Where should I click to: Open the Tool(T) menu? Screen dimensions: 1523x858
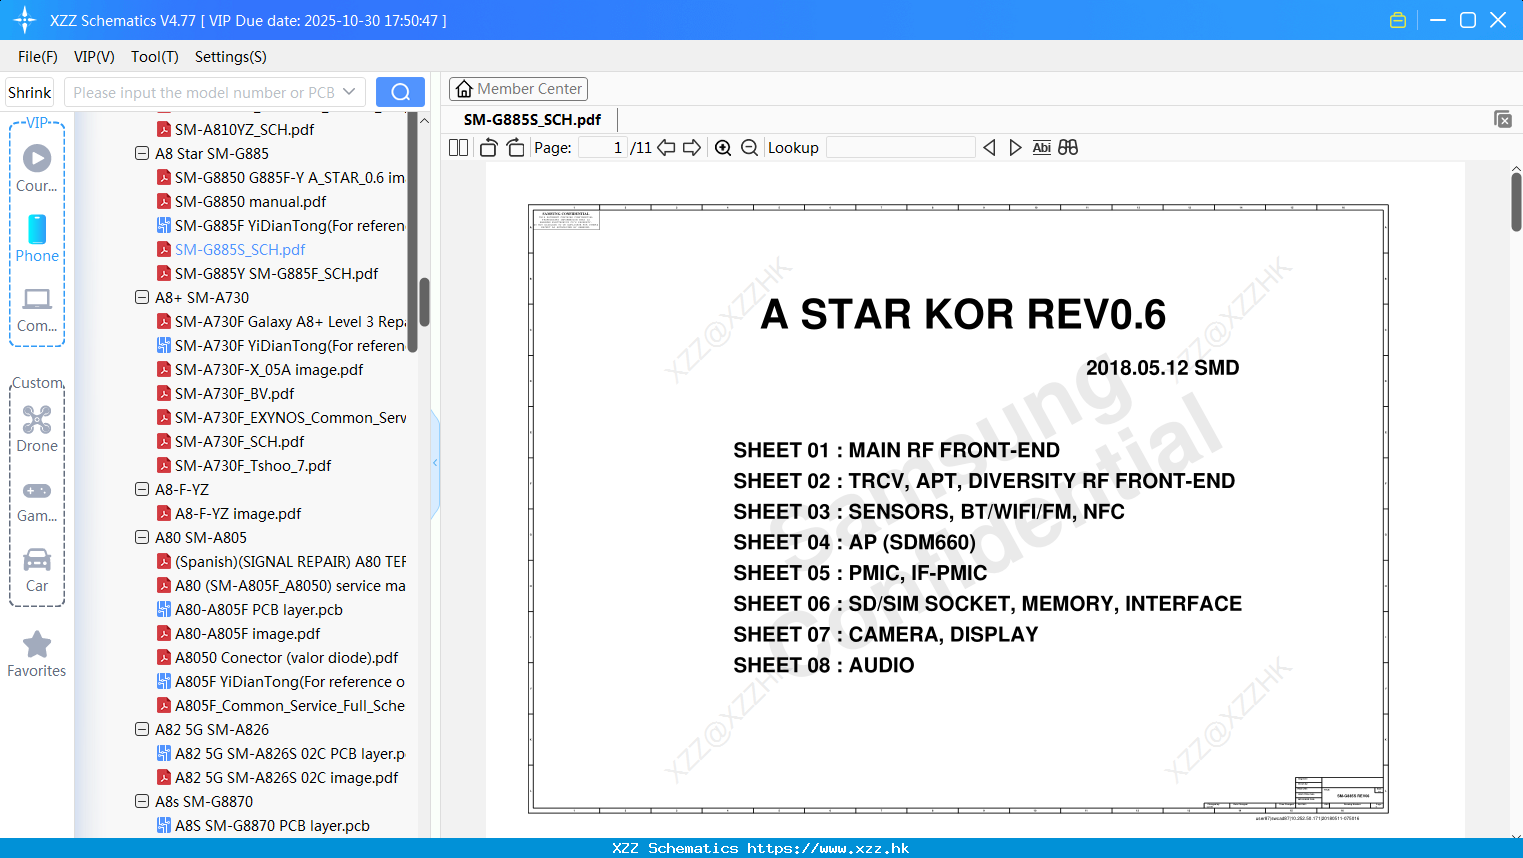(155, 57)
